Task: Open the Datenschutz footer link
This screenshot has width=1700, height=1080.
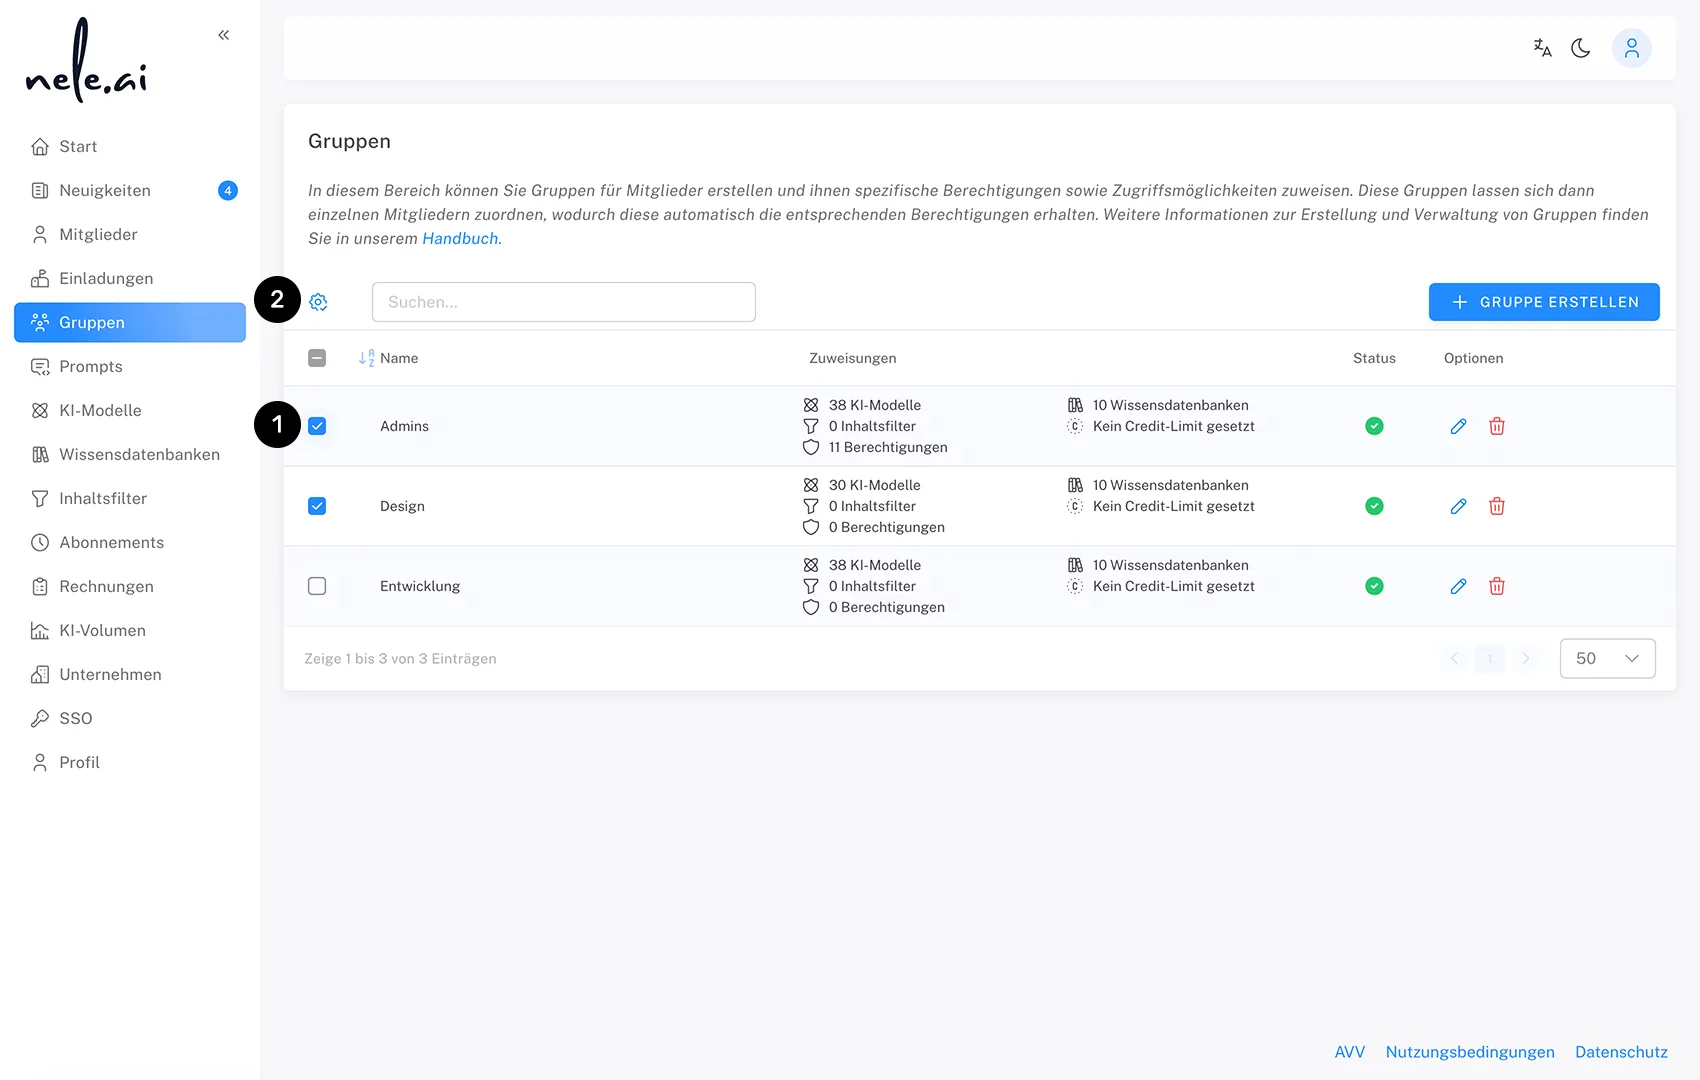Action: tap(1621, 1052)
